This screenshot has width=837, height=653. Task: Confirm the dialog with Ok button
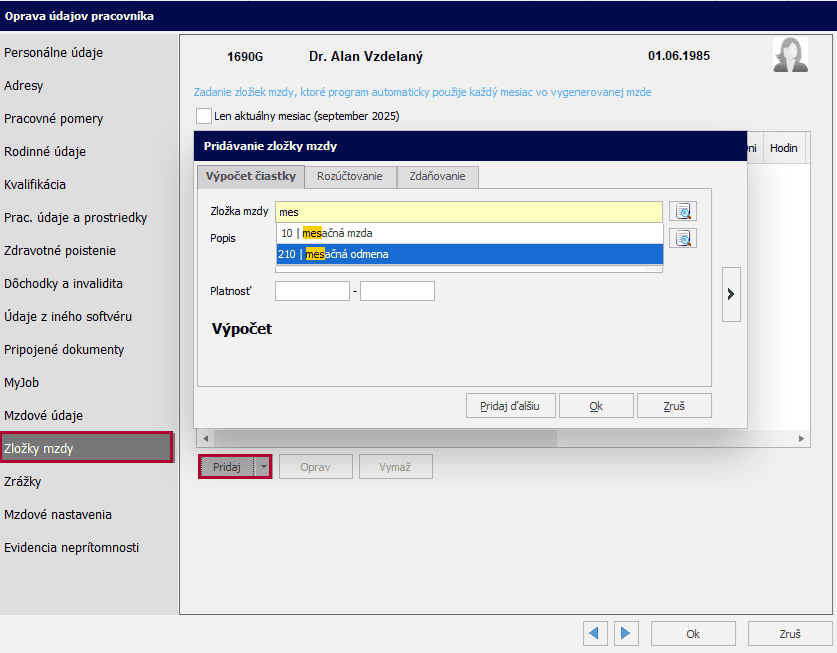(596, 406)
